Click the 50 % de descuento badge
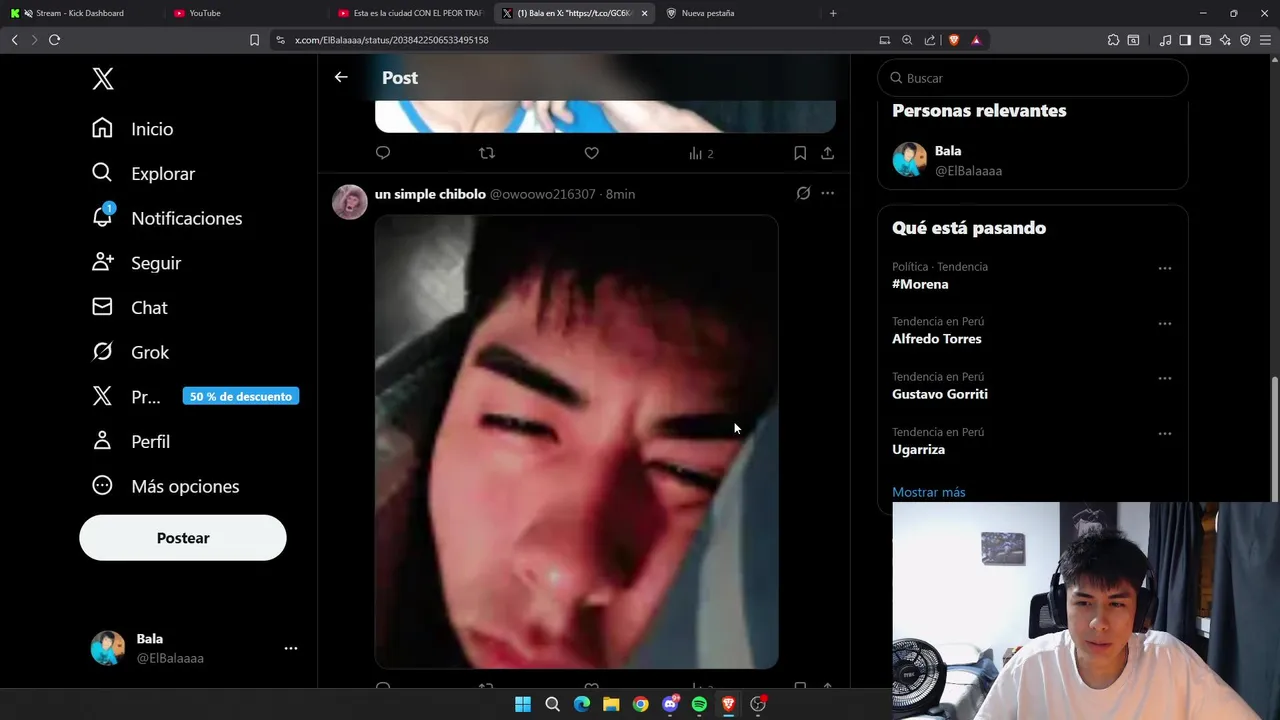Image resolution: width=1280 pixels, height=720 pixels. pyautogui.click(x=241, y=396)
